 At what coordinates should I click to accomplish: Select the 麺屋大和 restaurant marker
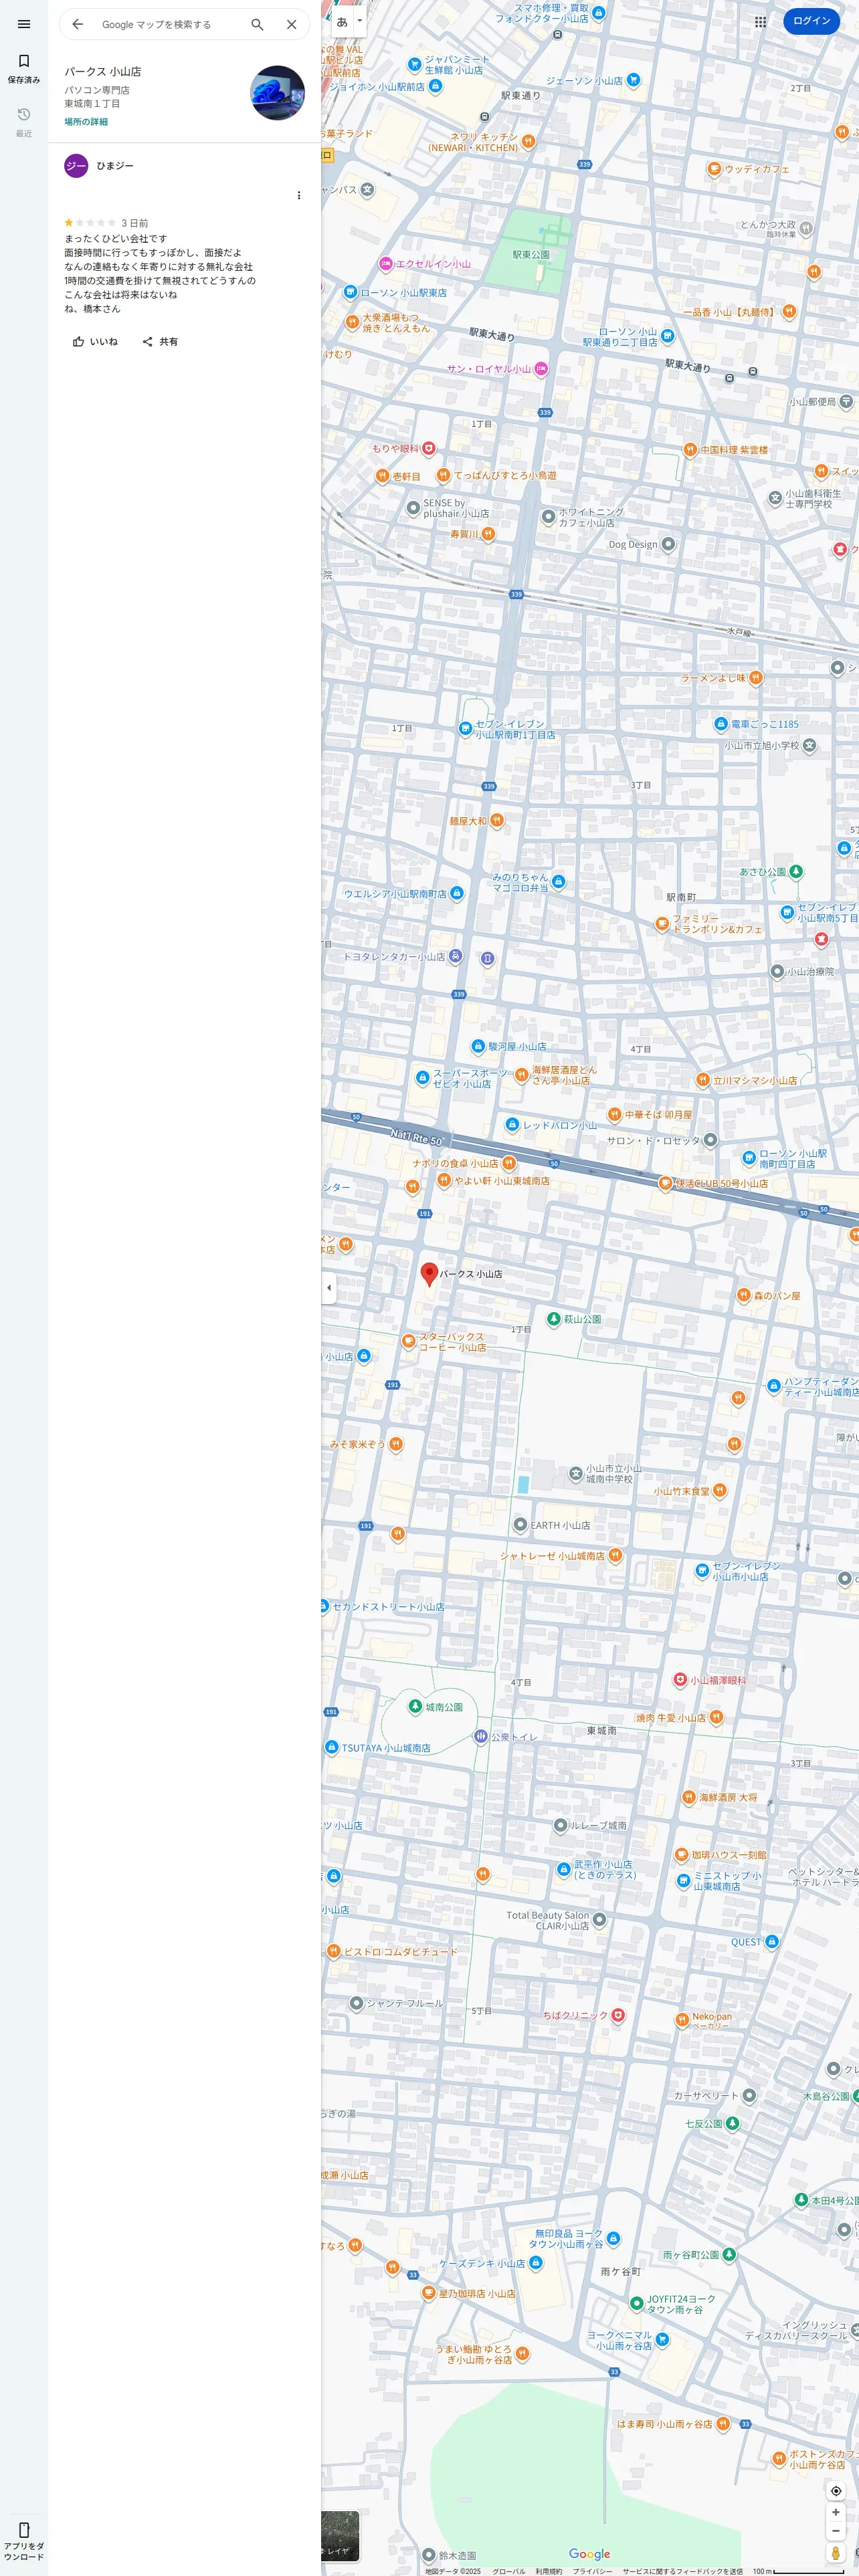(497, 821)
